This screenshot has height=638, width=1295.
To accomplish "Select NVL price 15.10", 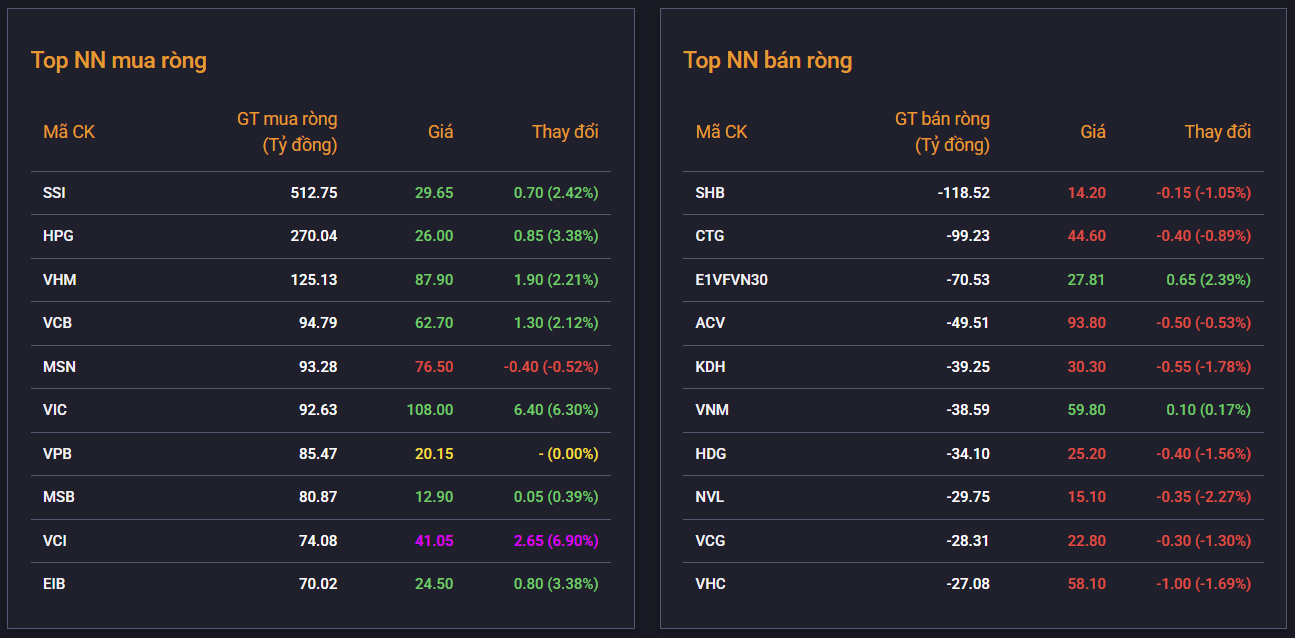I will 1087,497.
